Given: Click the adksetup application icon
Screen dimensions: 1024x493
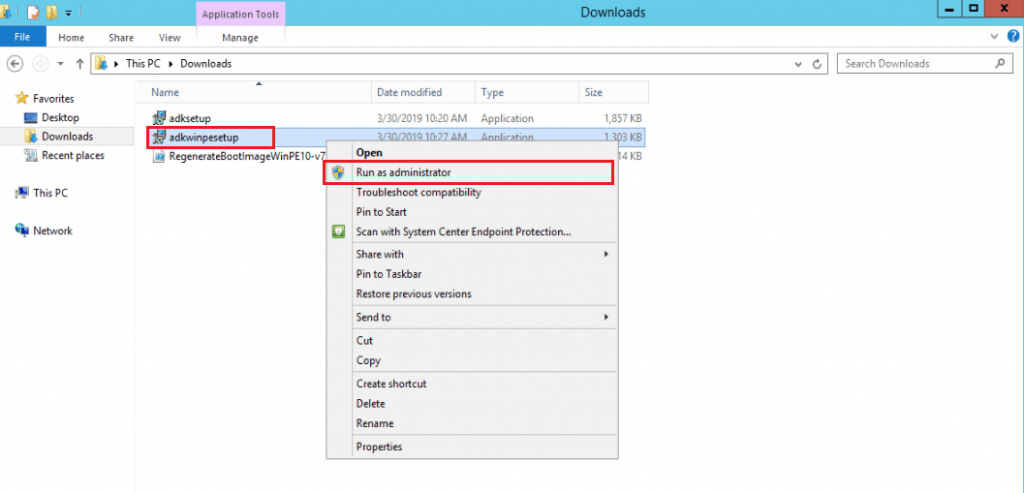Looking at the screenshot, I should 159,118.
